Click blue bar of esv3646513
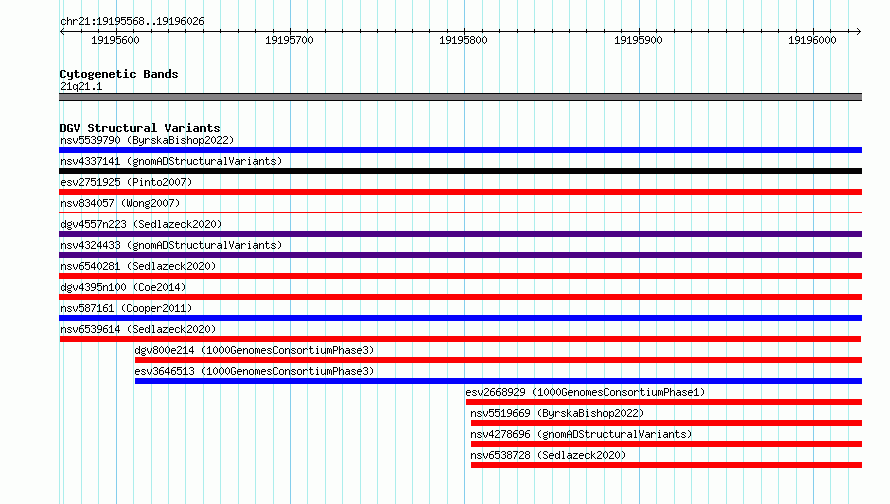The width and height of the screenshot is (890, 504). [x=498, y=381]
